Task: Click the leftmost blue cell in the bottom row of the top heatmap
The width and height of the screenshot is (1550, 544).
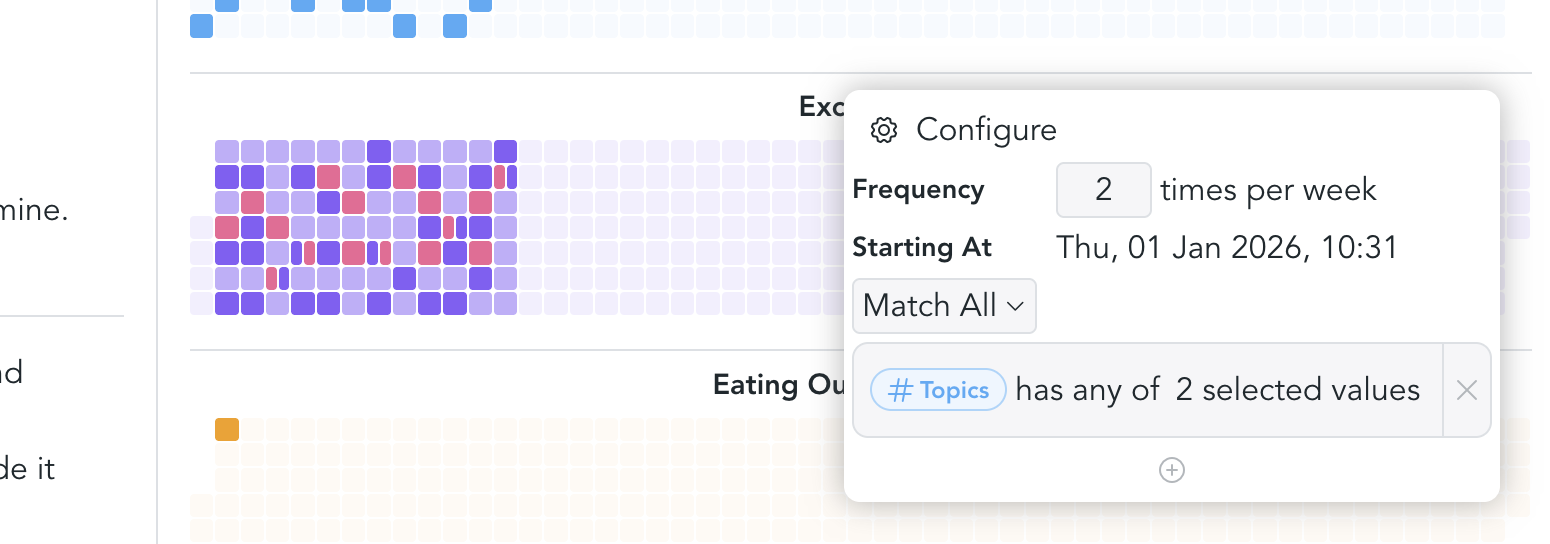Action: [x=202, y=26]
